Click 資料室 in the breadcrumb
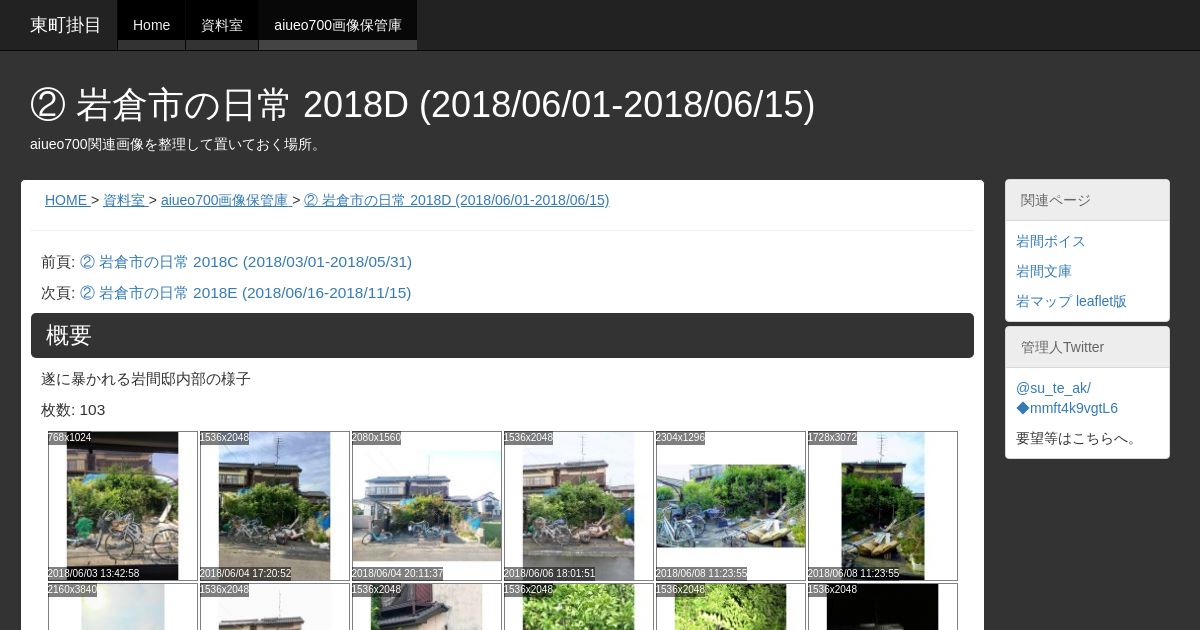The width and height of the screenshot is (1200, 630). [x=124, y=200]
